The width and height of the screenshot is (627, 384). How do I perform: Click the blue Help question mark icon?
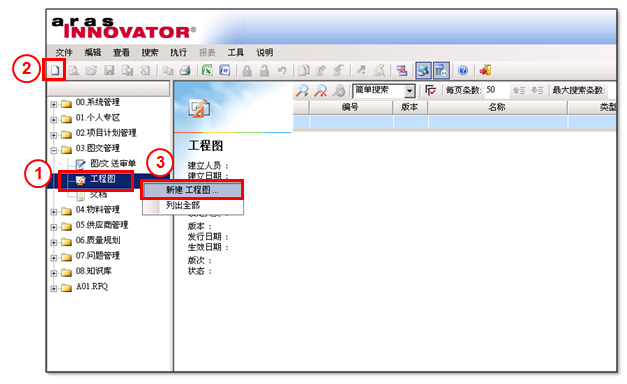[x=463, y=71]
